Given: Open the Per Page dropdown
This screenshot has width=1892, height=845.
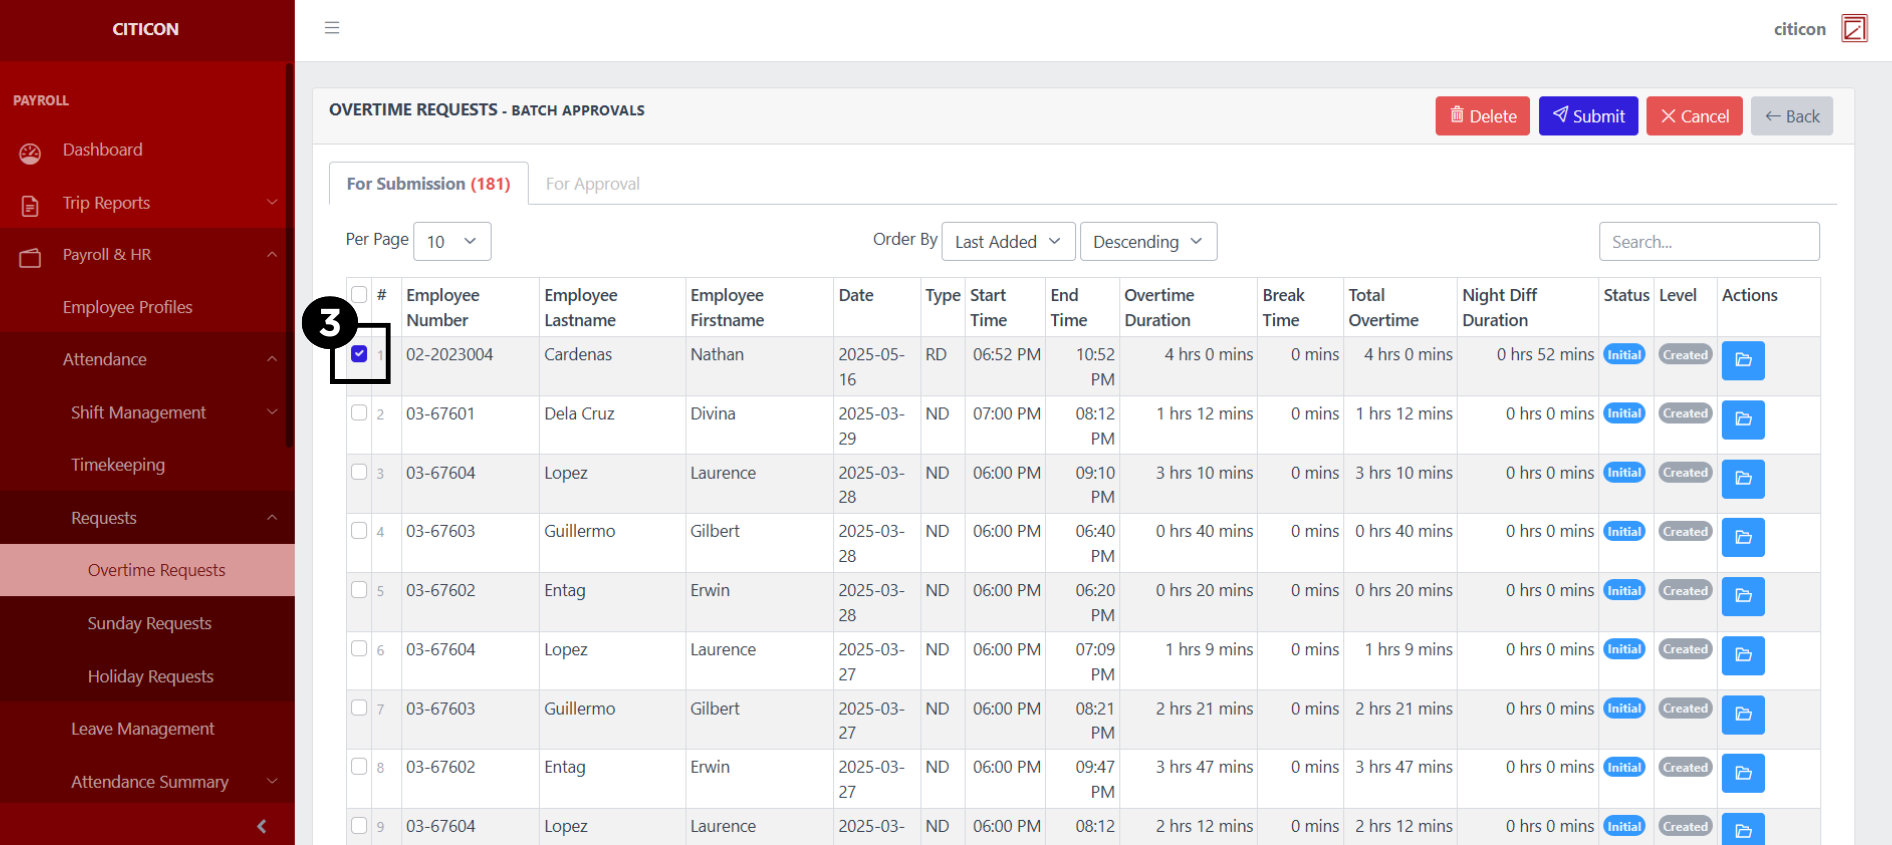Looking at the screenshot, I should 452,242.
